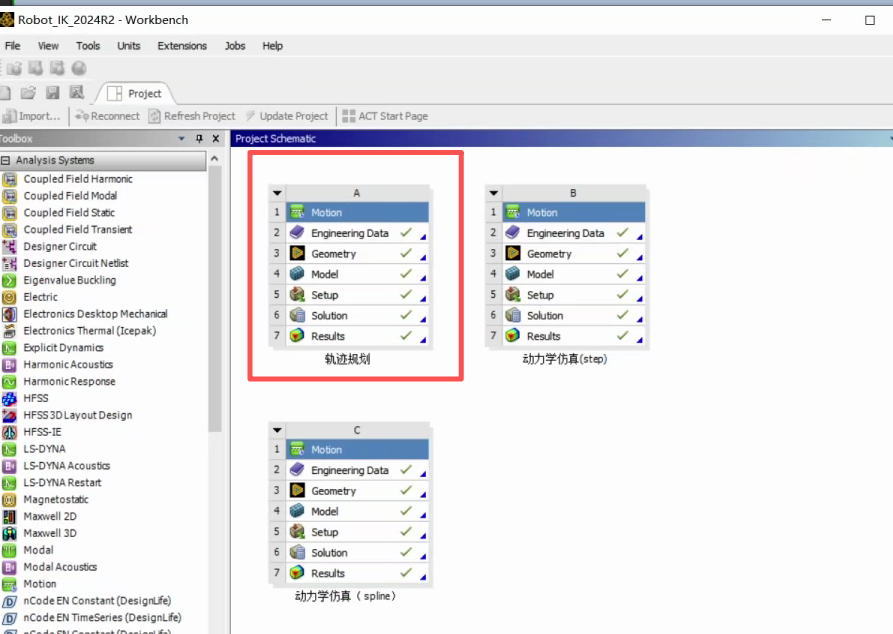The image size is (893, 634).
Task: Click nCode EN Constant (DesignLife) icon
Action: click(x=10, y=602)
